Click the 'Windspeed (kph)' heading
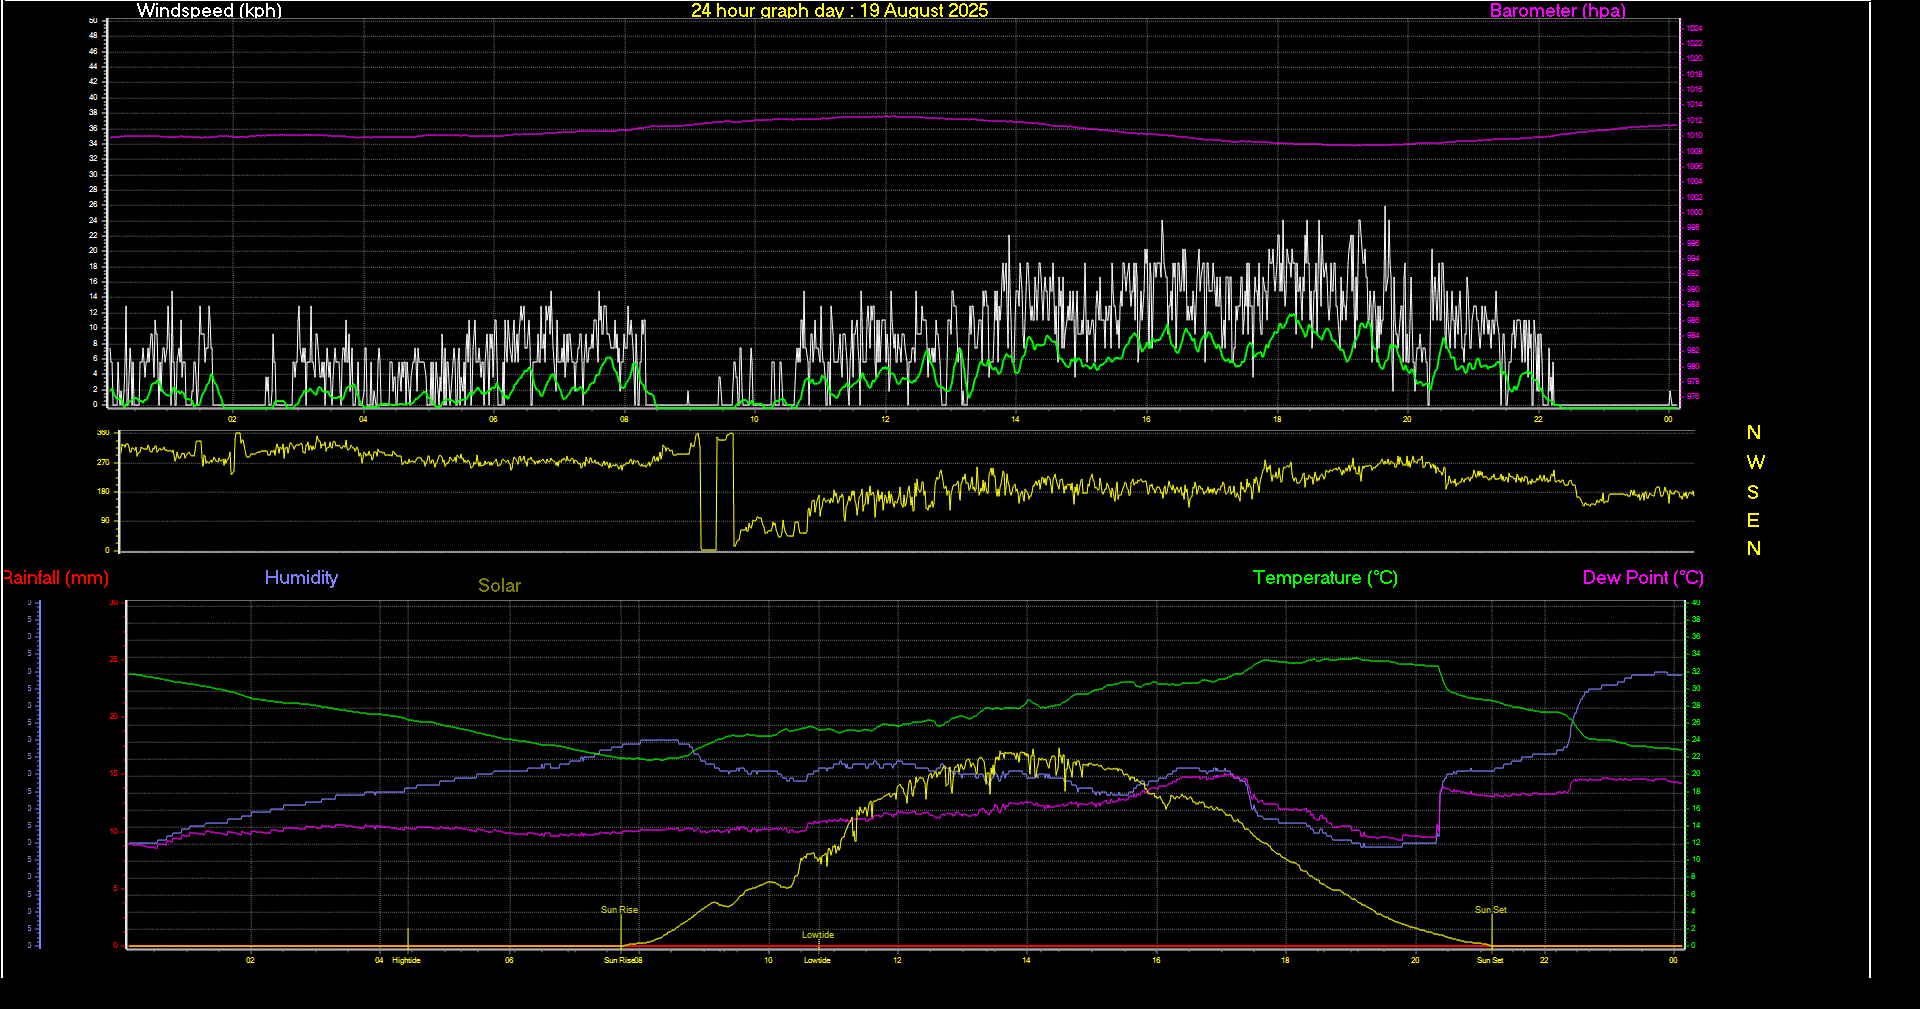This screenshot has width=1920, height=1009. point(209,10)
